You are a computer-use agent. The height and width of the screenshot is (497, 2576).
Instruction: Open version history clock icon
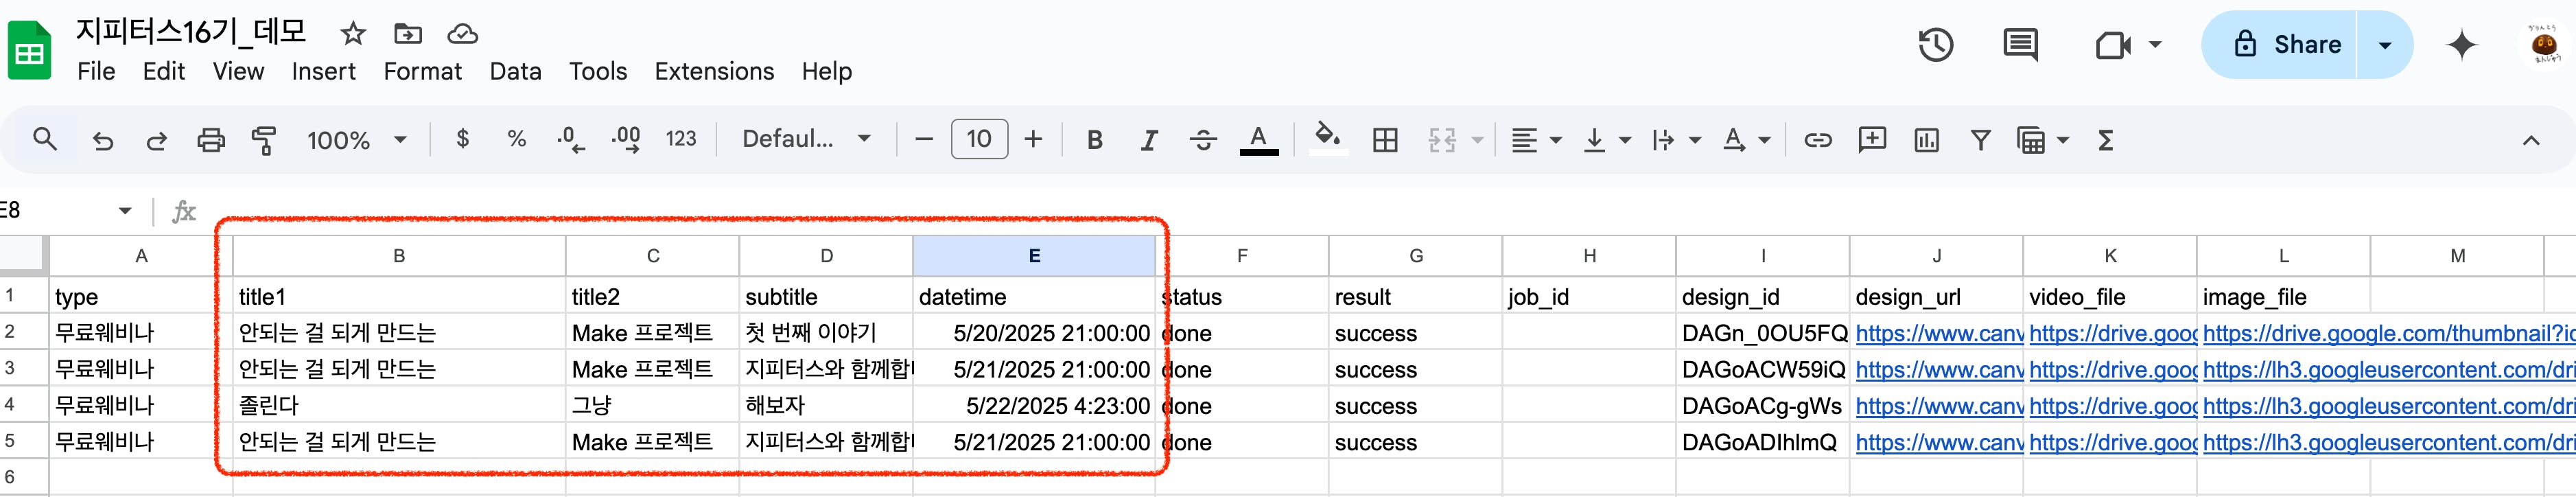[1936, 45]
